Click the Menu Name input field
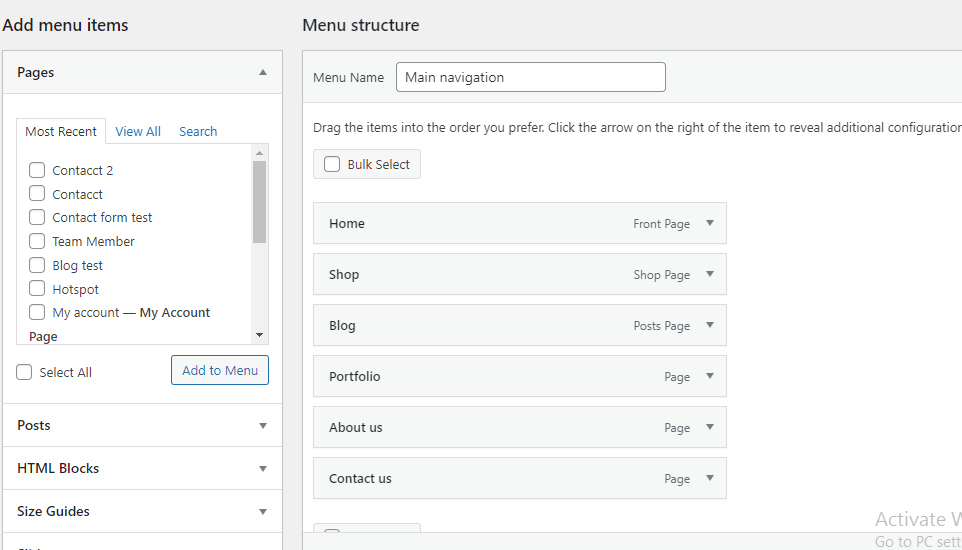Screen dimensions: 962x550 point(530,77)
